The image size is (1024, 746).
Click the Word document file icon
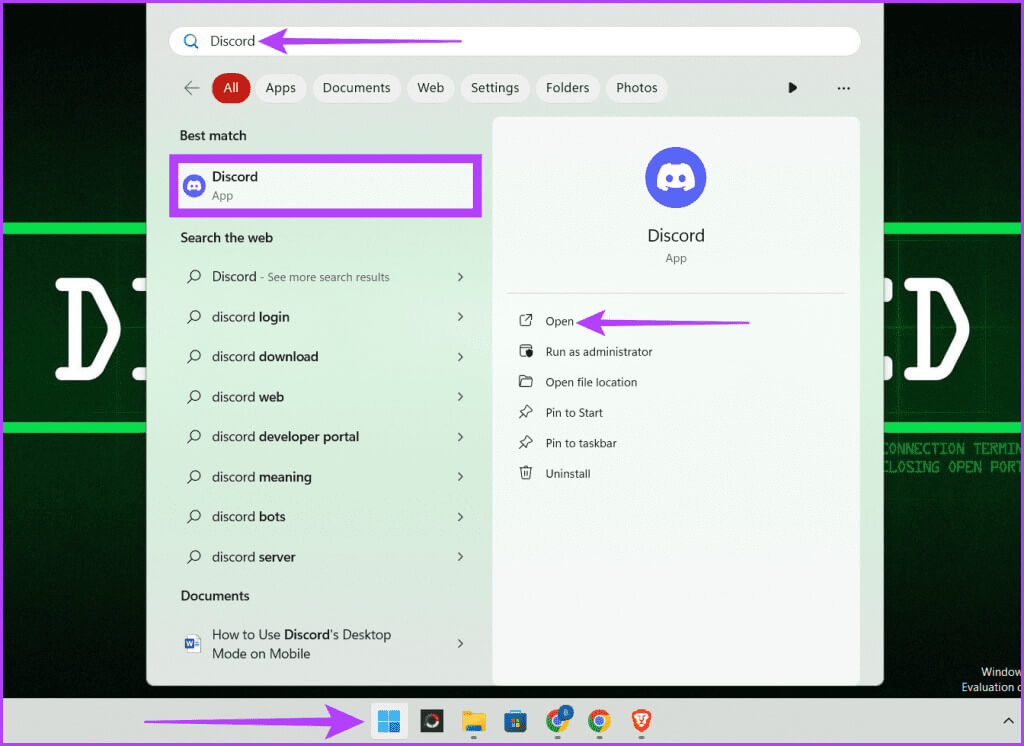coord(193,644)
